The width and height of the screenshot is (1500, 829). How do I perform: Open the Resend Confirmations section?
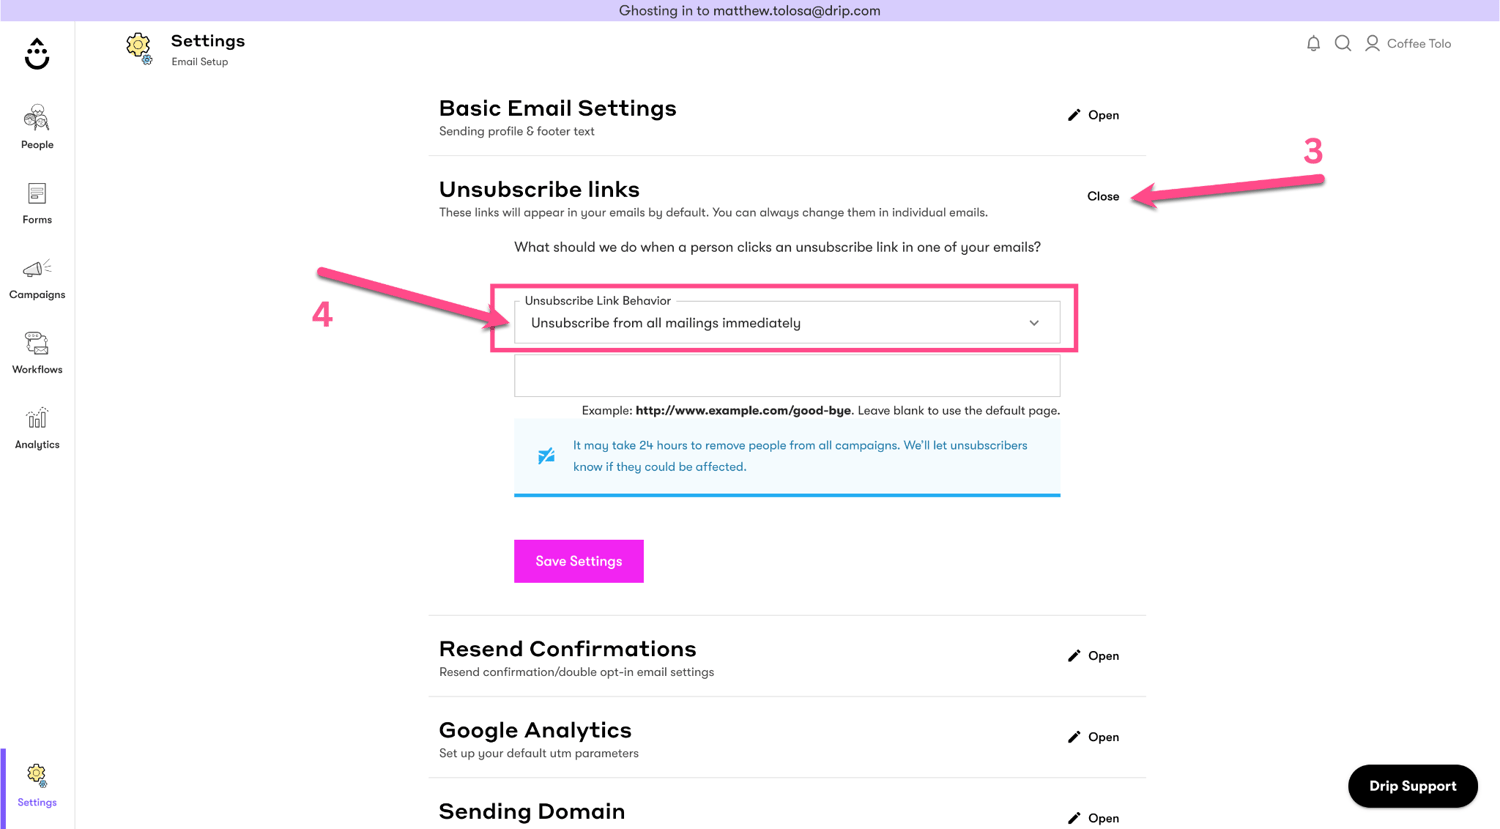pos(1093,656)
